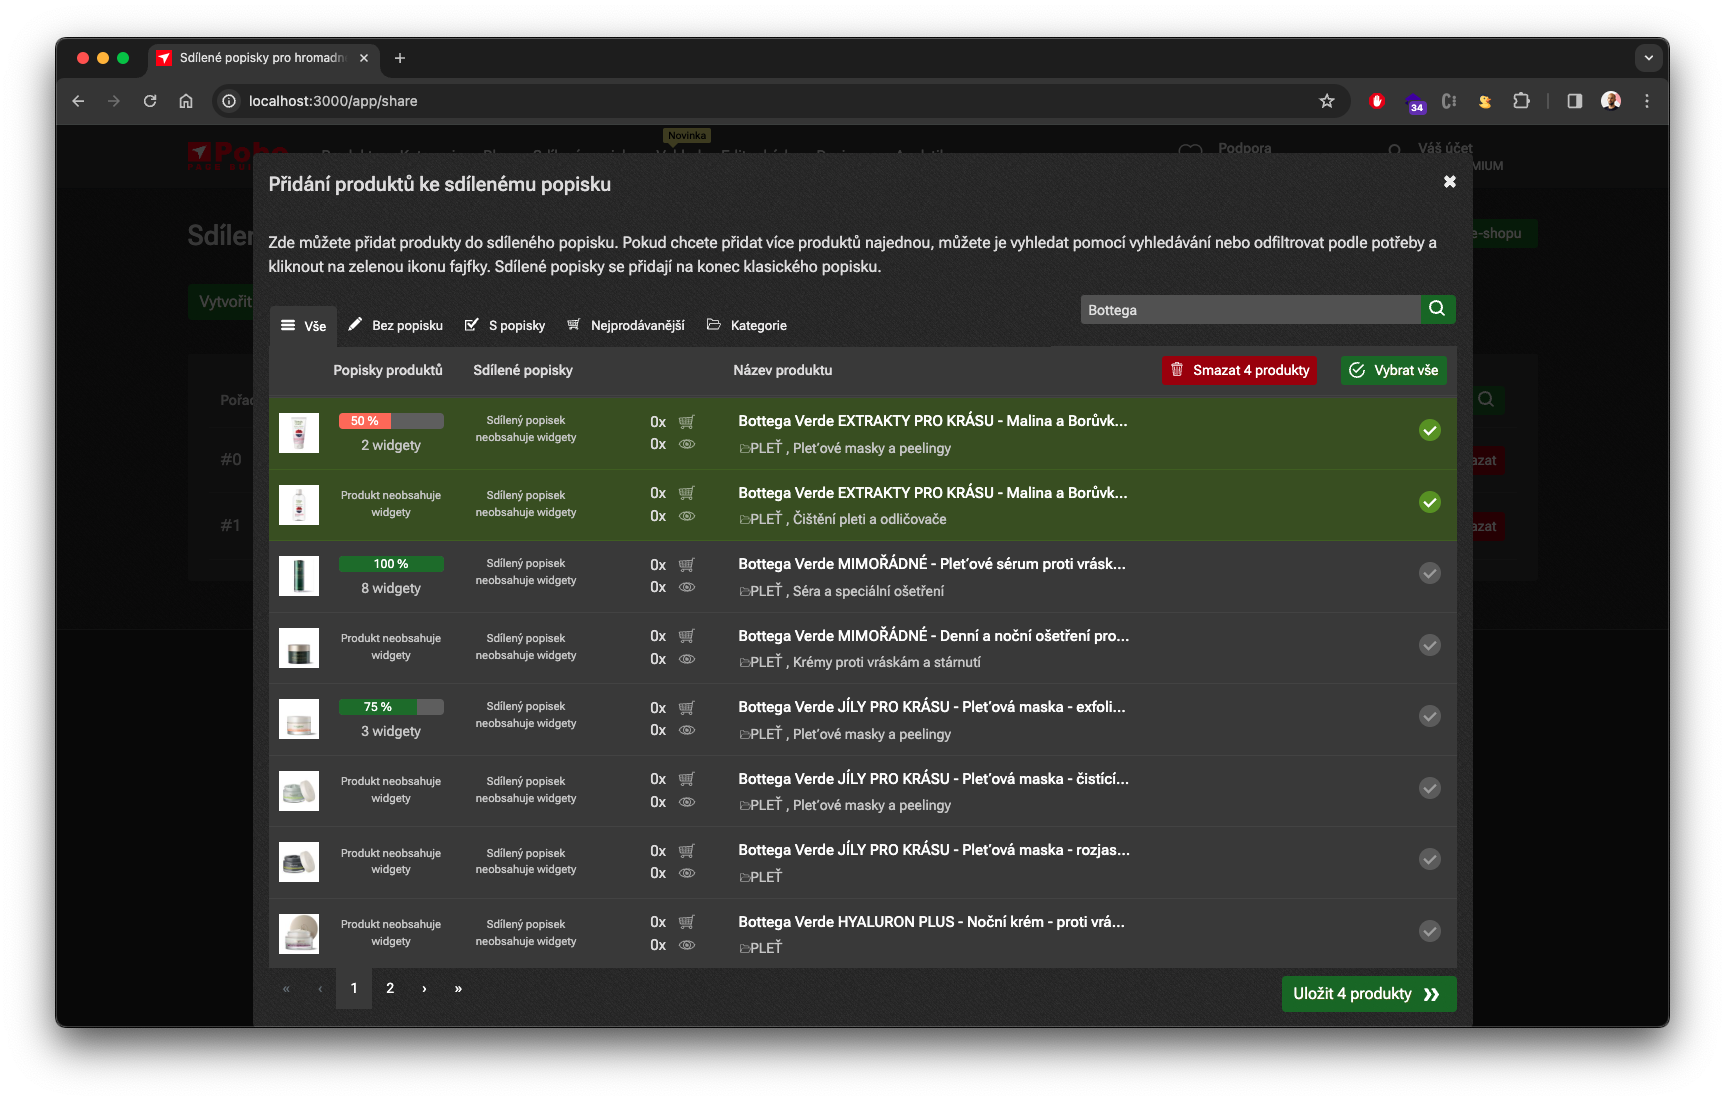
Task: Switch to the Vše tab
Action: tap(303, 326)
